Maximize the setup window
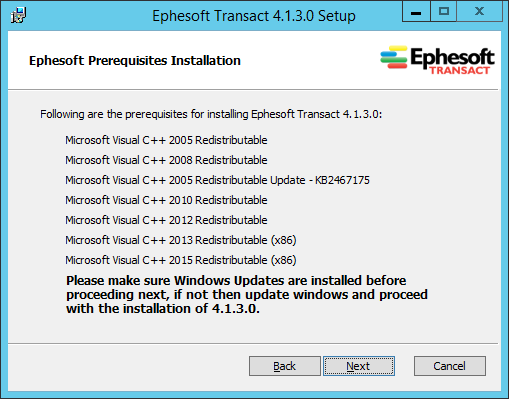 [x=444, y=11]
